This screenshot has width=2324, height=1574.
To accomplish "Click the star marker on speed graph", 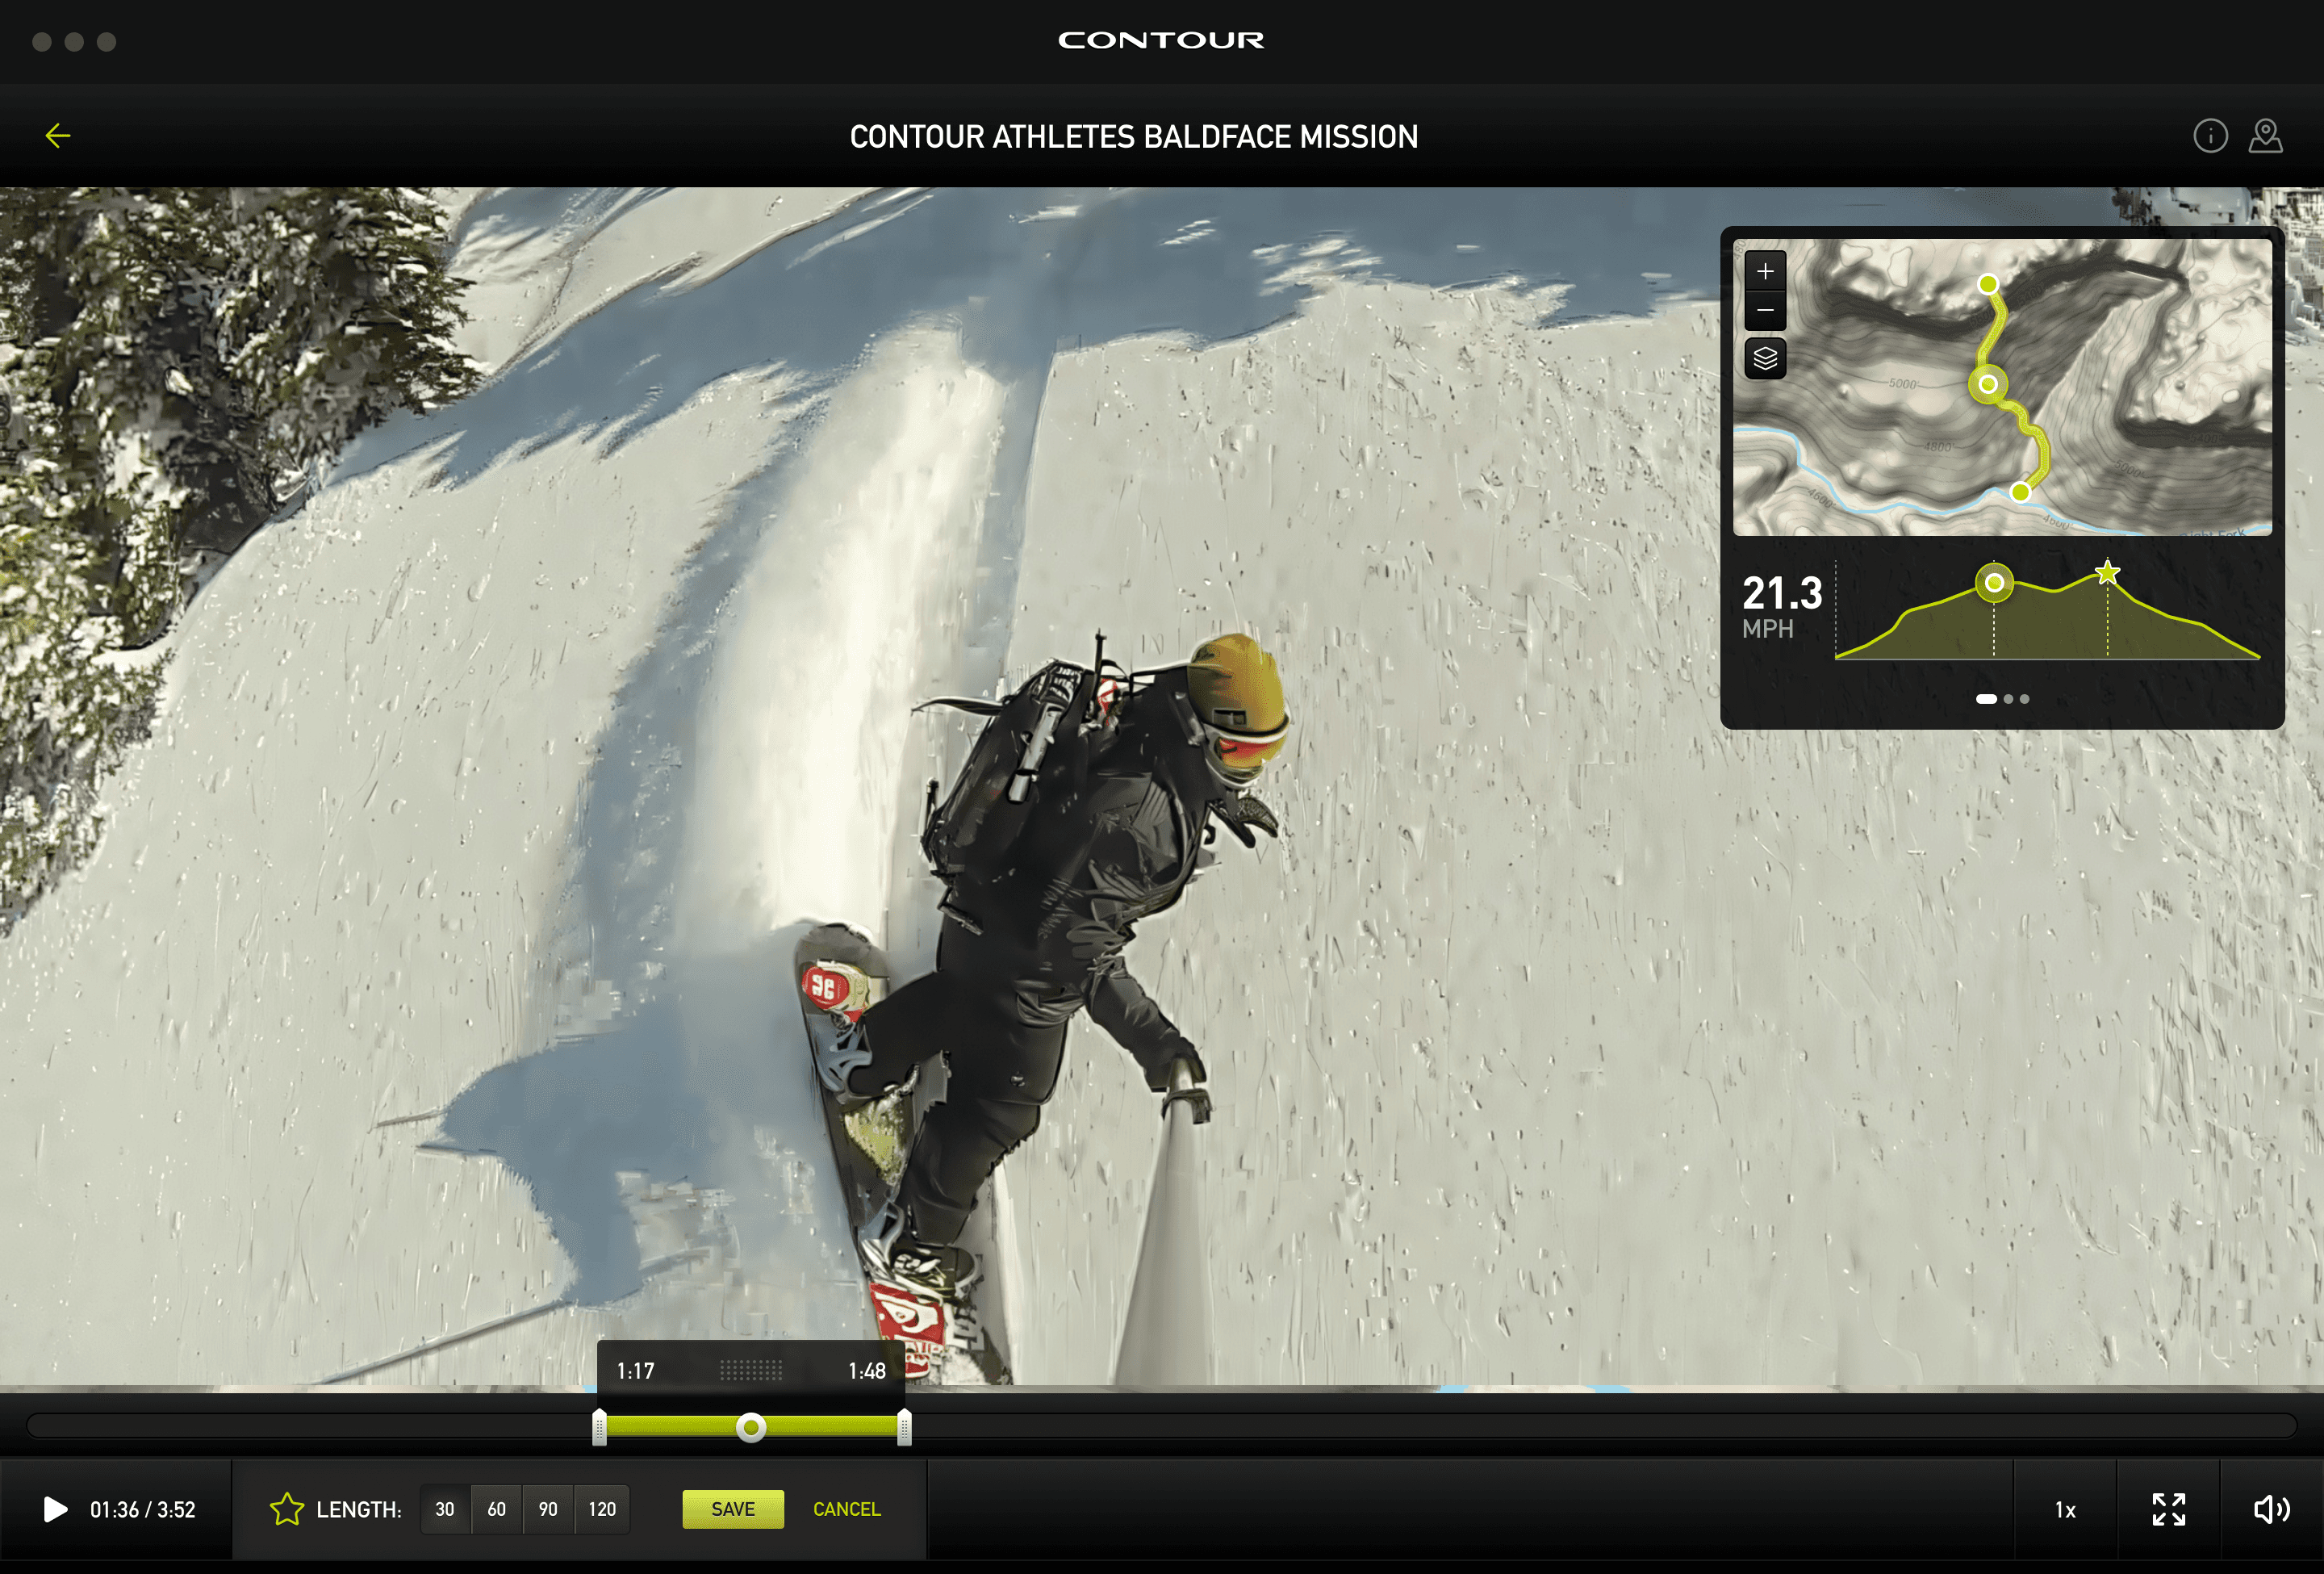I will click(x=2107, y=573).
